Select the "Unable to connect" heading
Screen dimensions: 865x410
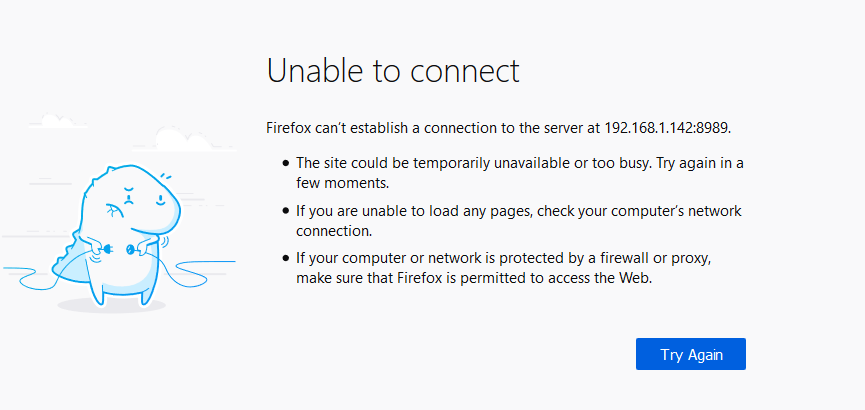tap(393, 71)
